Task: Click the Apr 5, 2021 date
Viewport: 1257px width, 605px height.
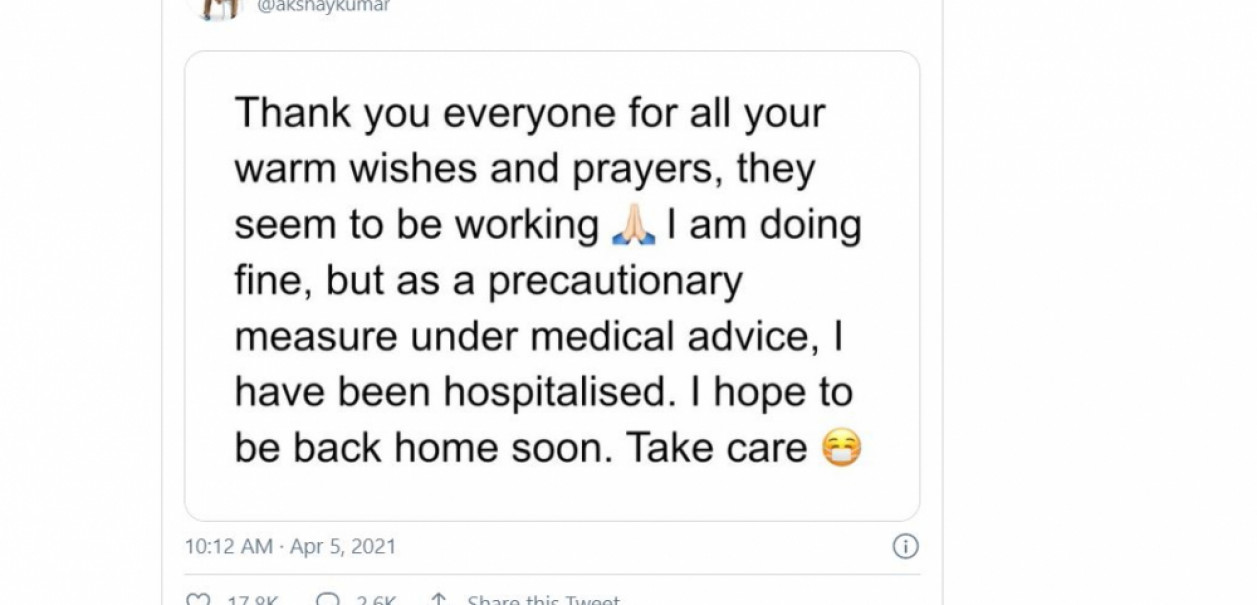Action: 343,547
